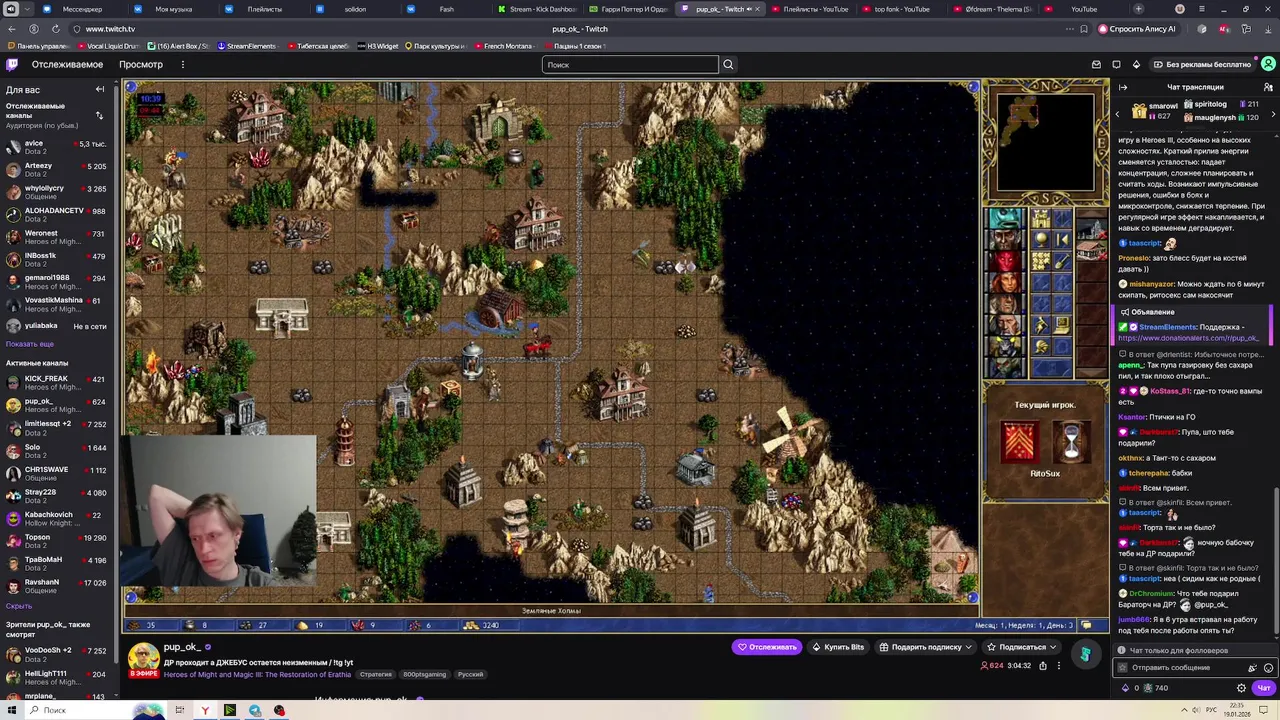Click the red player flag in game
Screen dimensions: 1280x720
tap(1019, 441)
